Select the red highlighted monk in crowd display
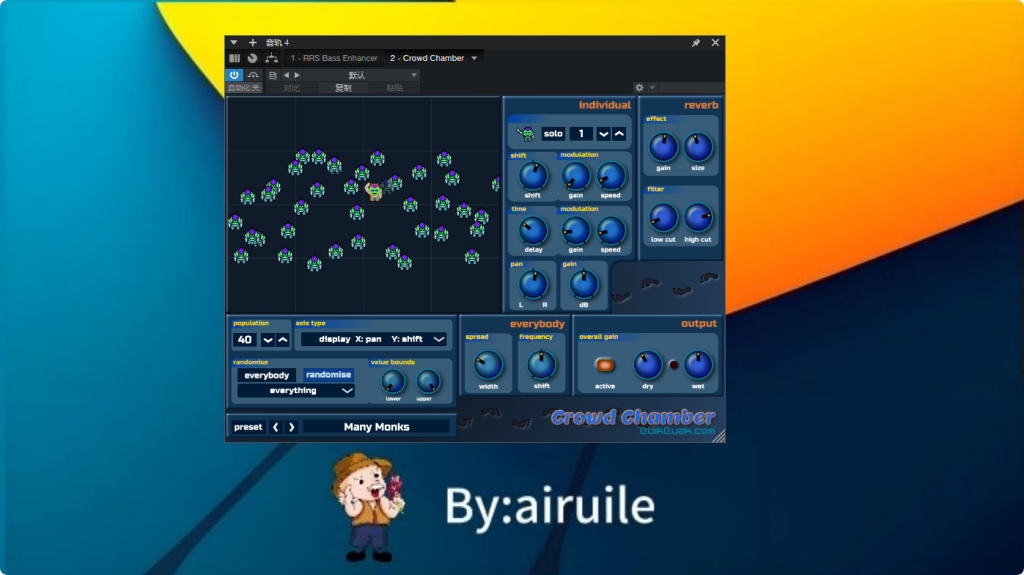Image resolution: width=1024 pixels, height=575 pixels. click(x=374, y=191)
